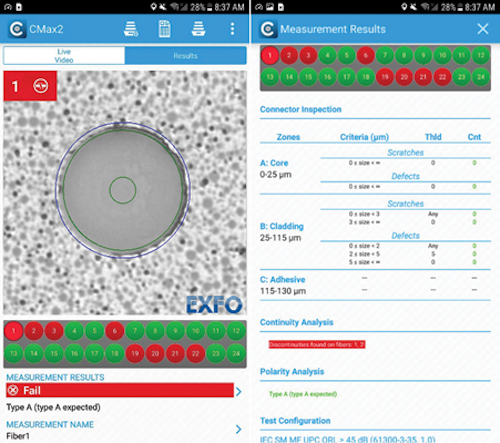The image size is (500, 443).
Task: Tap the 'B: Cladding' zone label
Action: (x=282, y=226)
